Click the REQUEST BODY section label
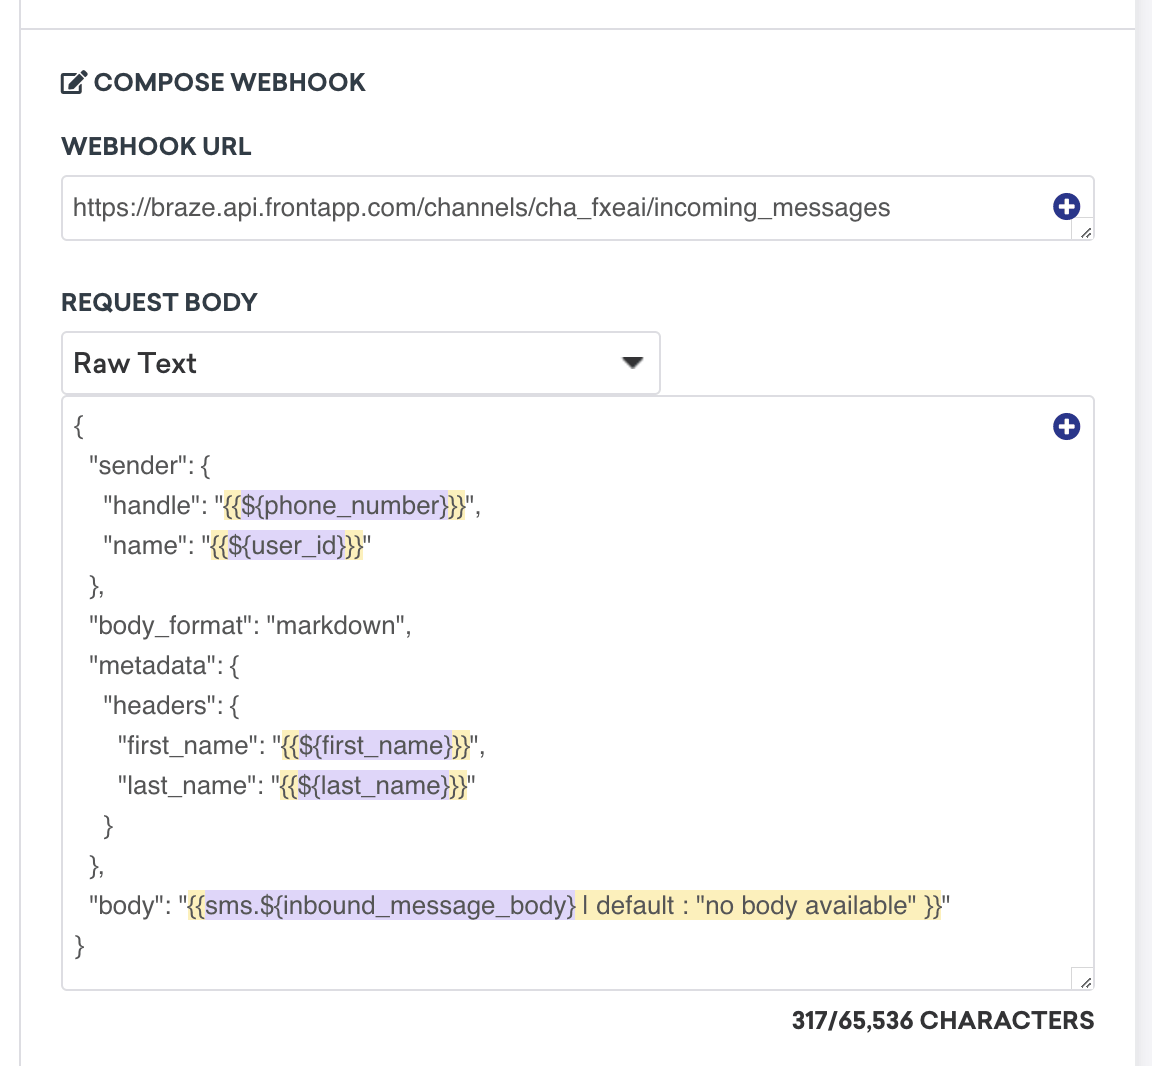 [x=159, y=302]
